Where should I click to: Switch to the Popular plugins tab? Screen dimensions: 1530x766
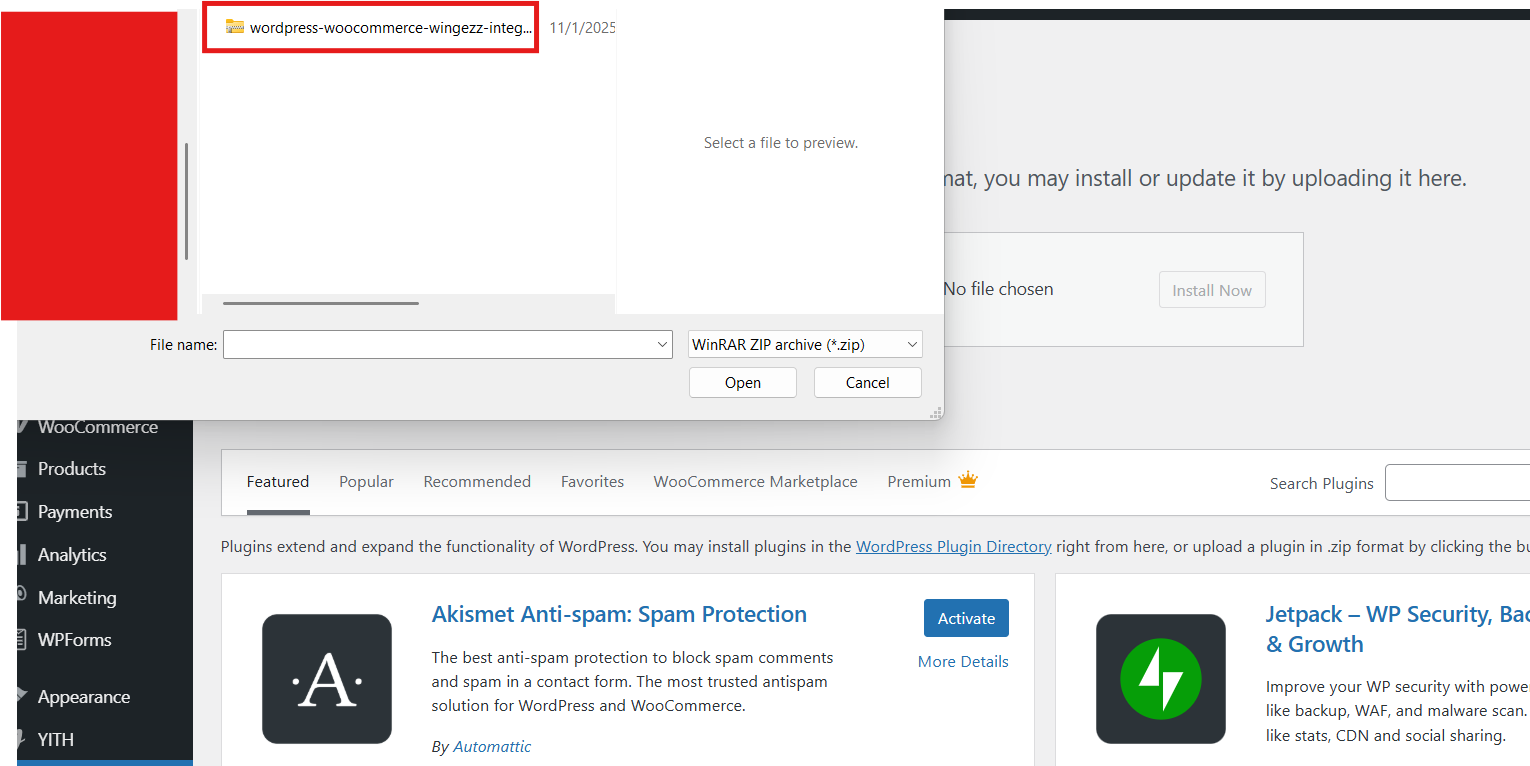coord(366,482)
